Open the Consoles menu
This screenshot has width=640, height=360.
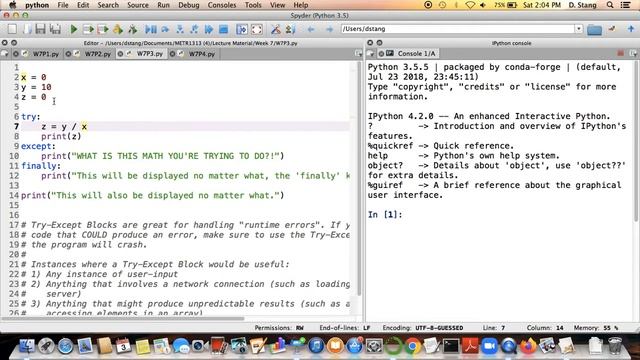click(x=222, y=5)
